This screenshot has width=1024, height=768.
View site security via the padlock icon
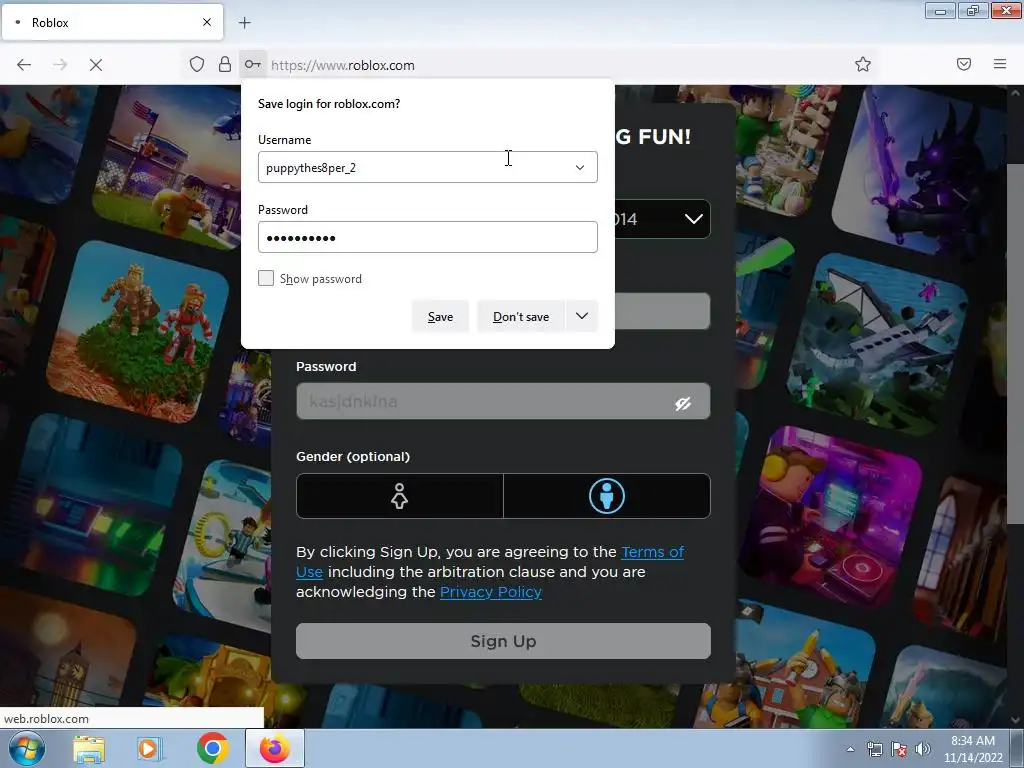click(225, 65)
